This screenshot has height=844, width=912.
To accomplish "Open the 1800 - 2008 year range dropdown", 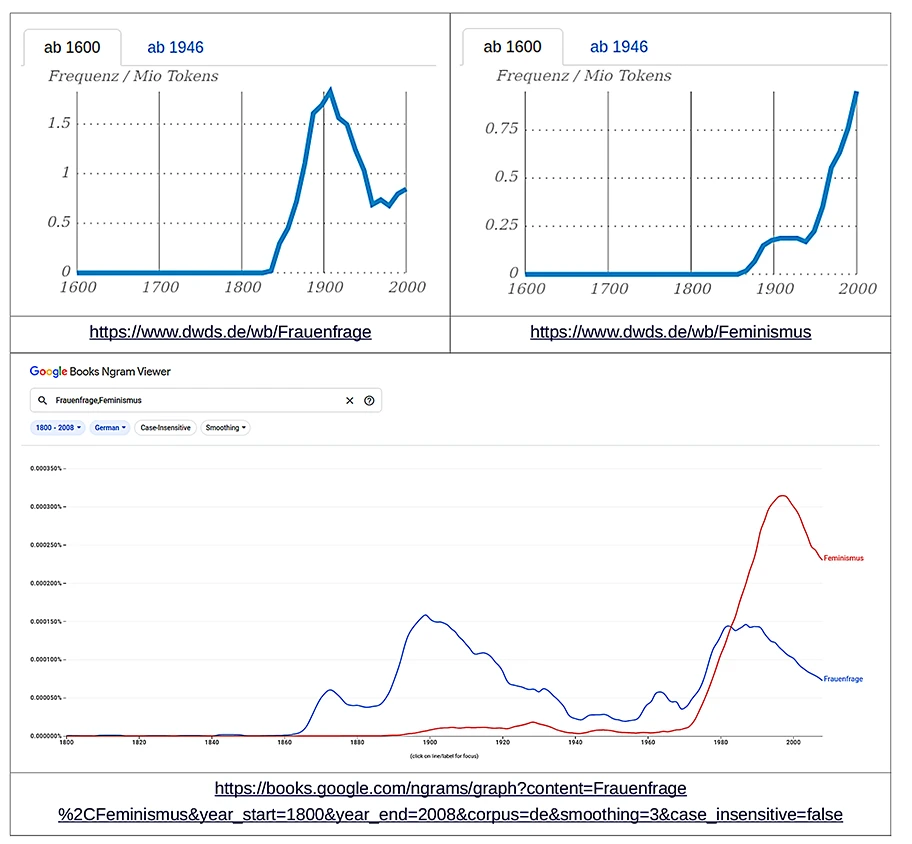I will (x=57, y=427).
